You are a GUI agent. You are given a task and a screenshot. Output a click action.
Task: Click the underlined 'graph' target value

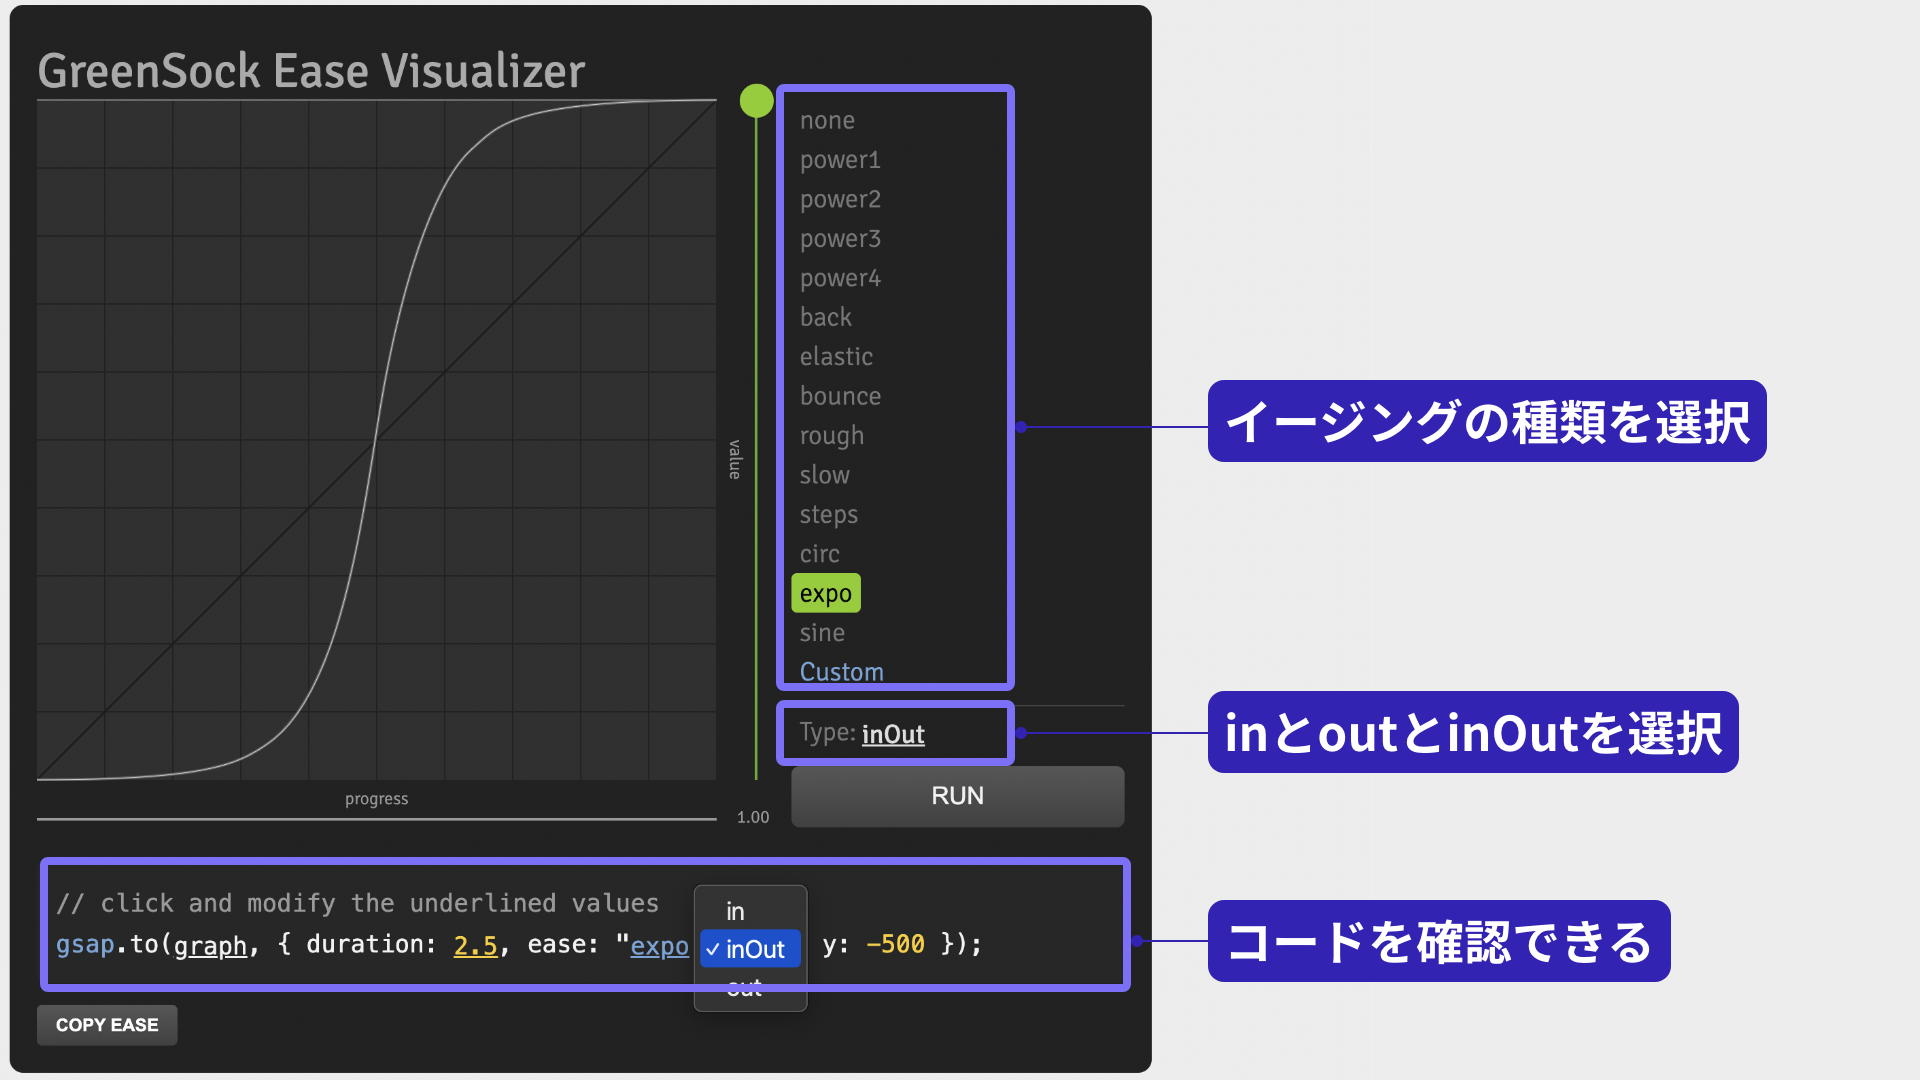[x=210, y=945]
